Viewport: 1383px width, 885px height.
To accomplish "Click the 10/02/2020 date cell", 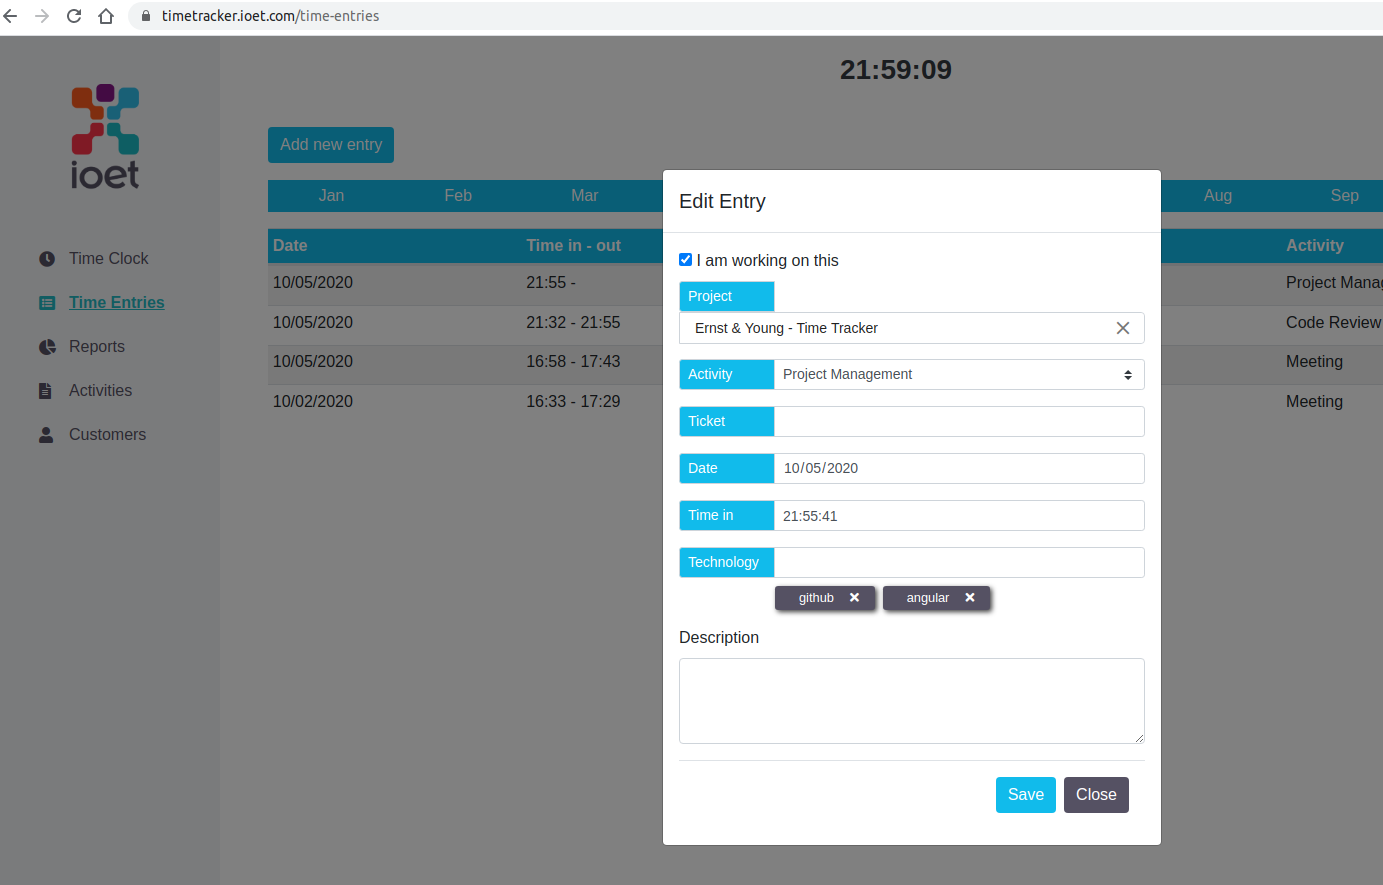I will point(313,402).
